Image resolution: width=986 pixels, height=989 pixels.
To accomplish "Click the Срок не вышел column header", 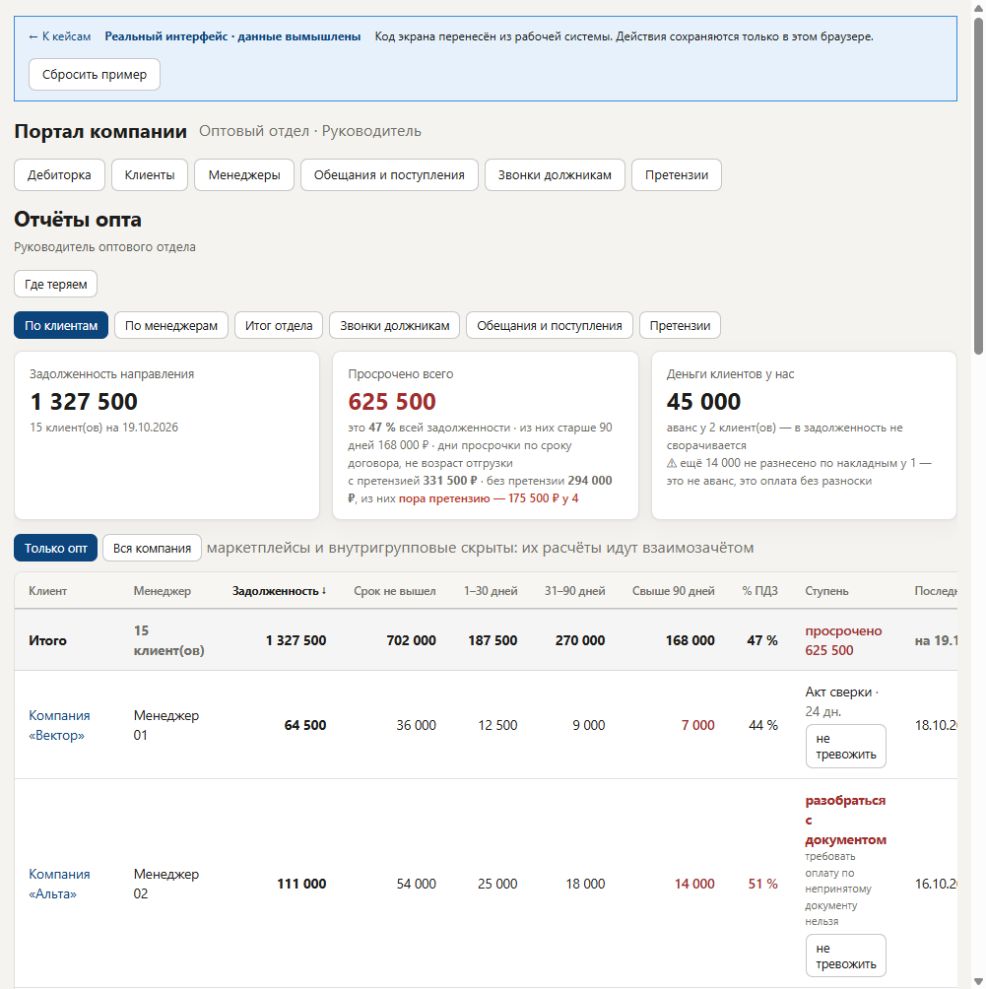I will click(x=395, y=591).
